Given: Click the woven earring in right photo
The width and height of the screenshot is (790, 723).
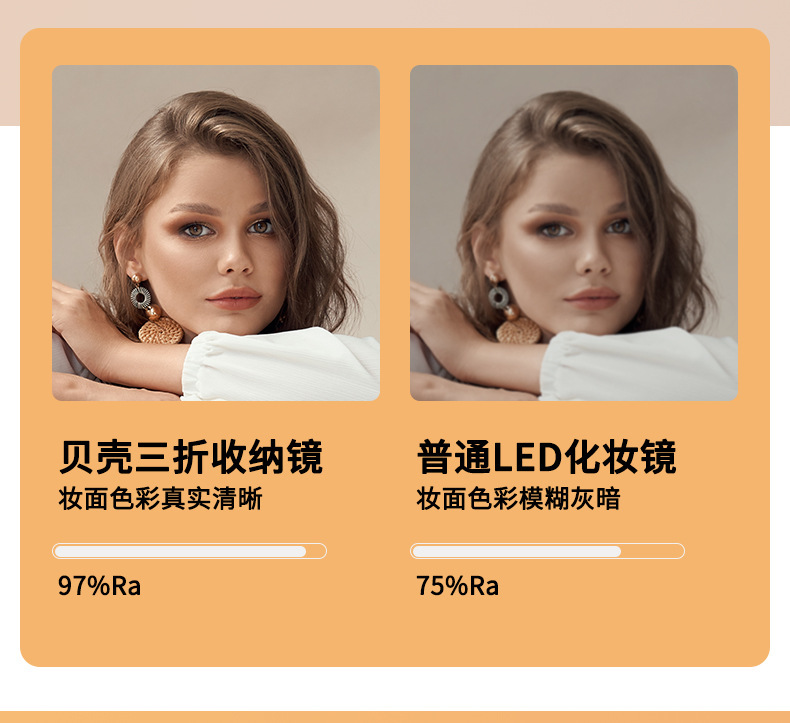Looking at the screenshot, I should pos(518,330).
